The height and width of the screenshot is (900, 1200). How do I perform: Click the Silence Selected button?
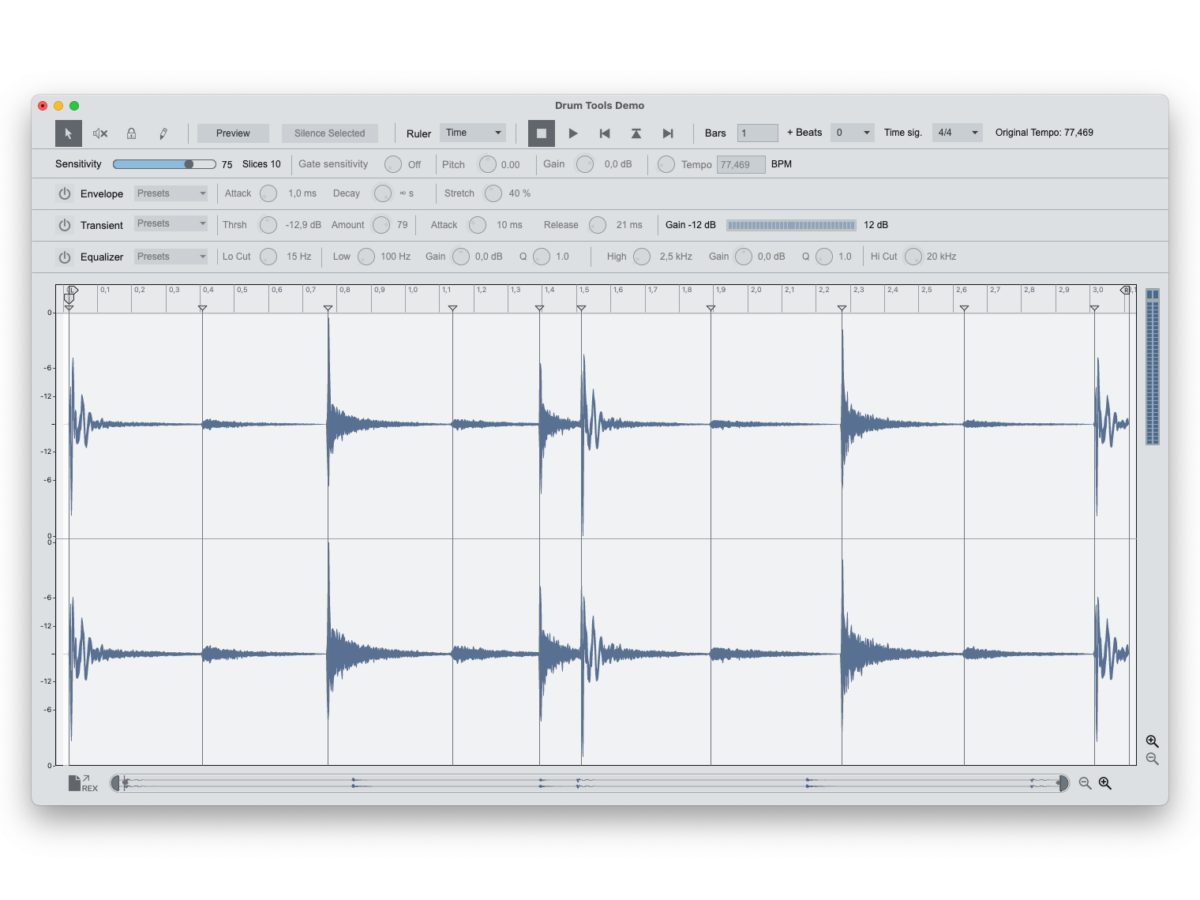[329, 133]
